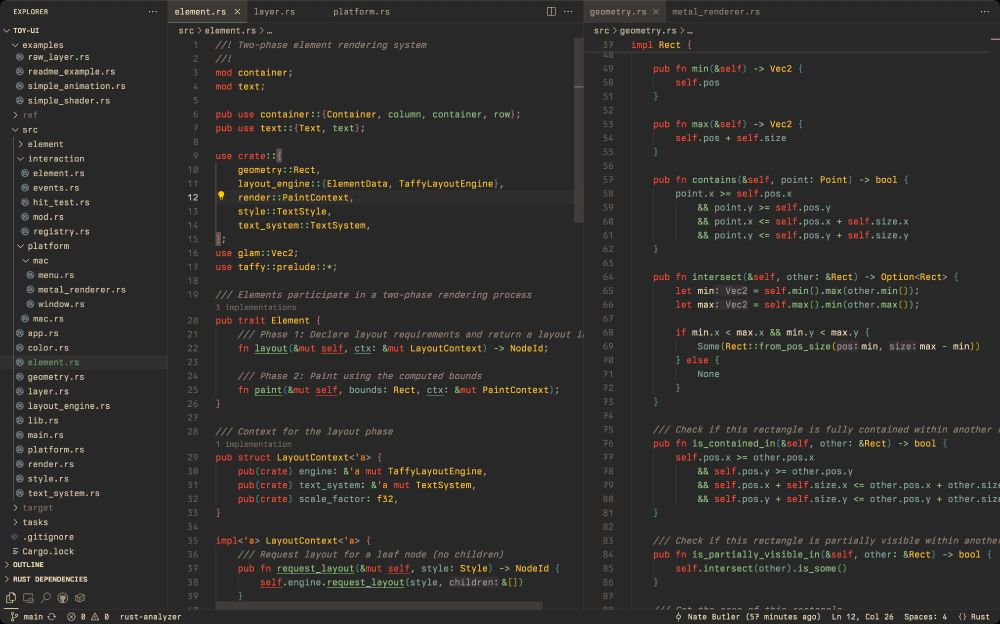The width and height of the screenshot is (1000, 624).
Task: Click the Rust file icon beside color.rs
Action: (x=20, y=348)
